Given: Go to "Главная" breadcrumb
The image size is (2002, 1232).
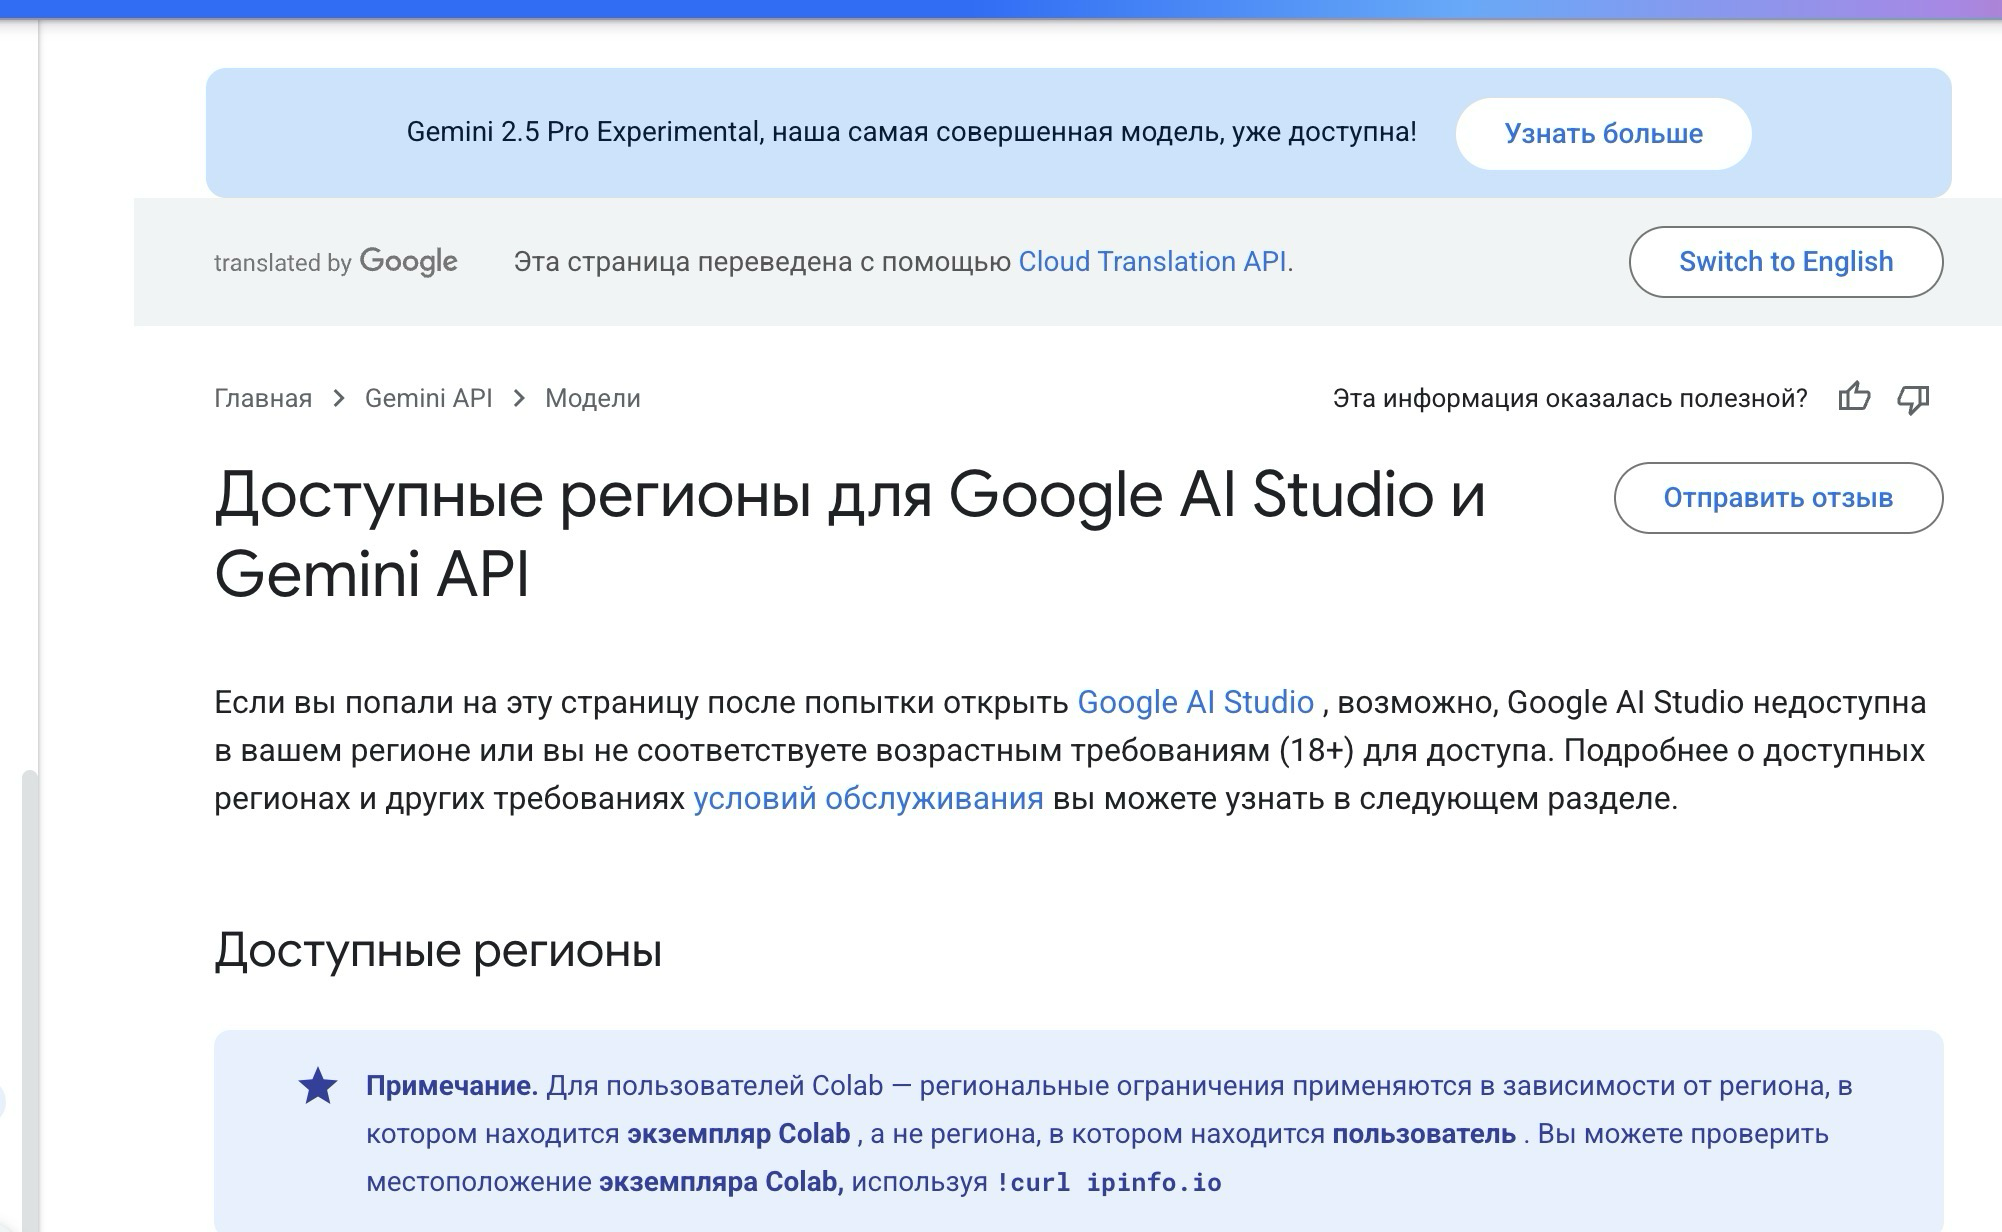Looking at the screenshot, I should pos(263,398).
